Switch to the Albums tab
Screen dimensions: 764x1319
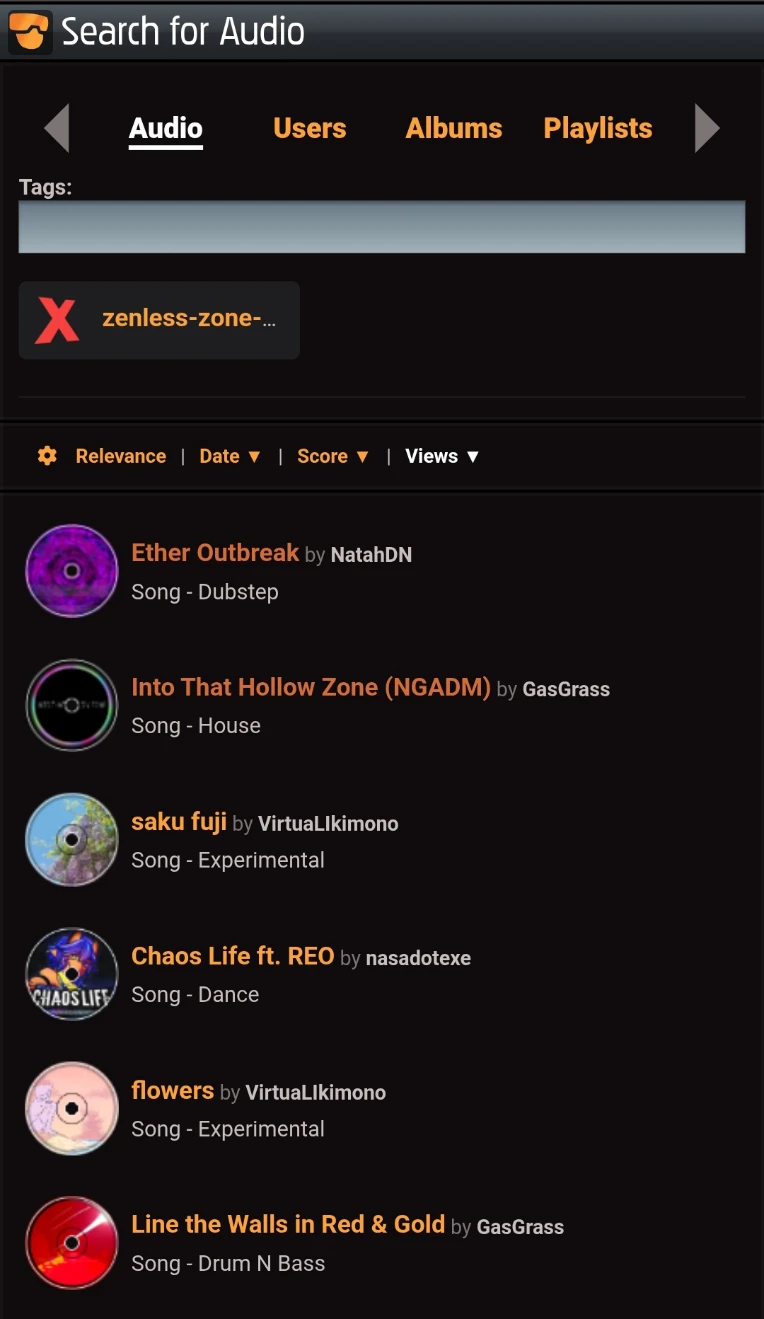tap(454, 128)
